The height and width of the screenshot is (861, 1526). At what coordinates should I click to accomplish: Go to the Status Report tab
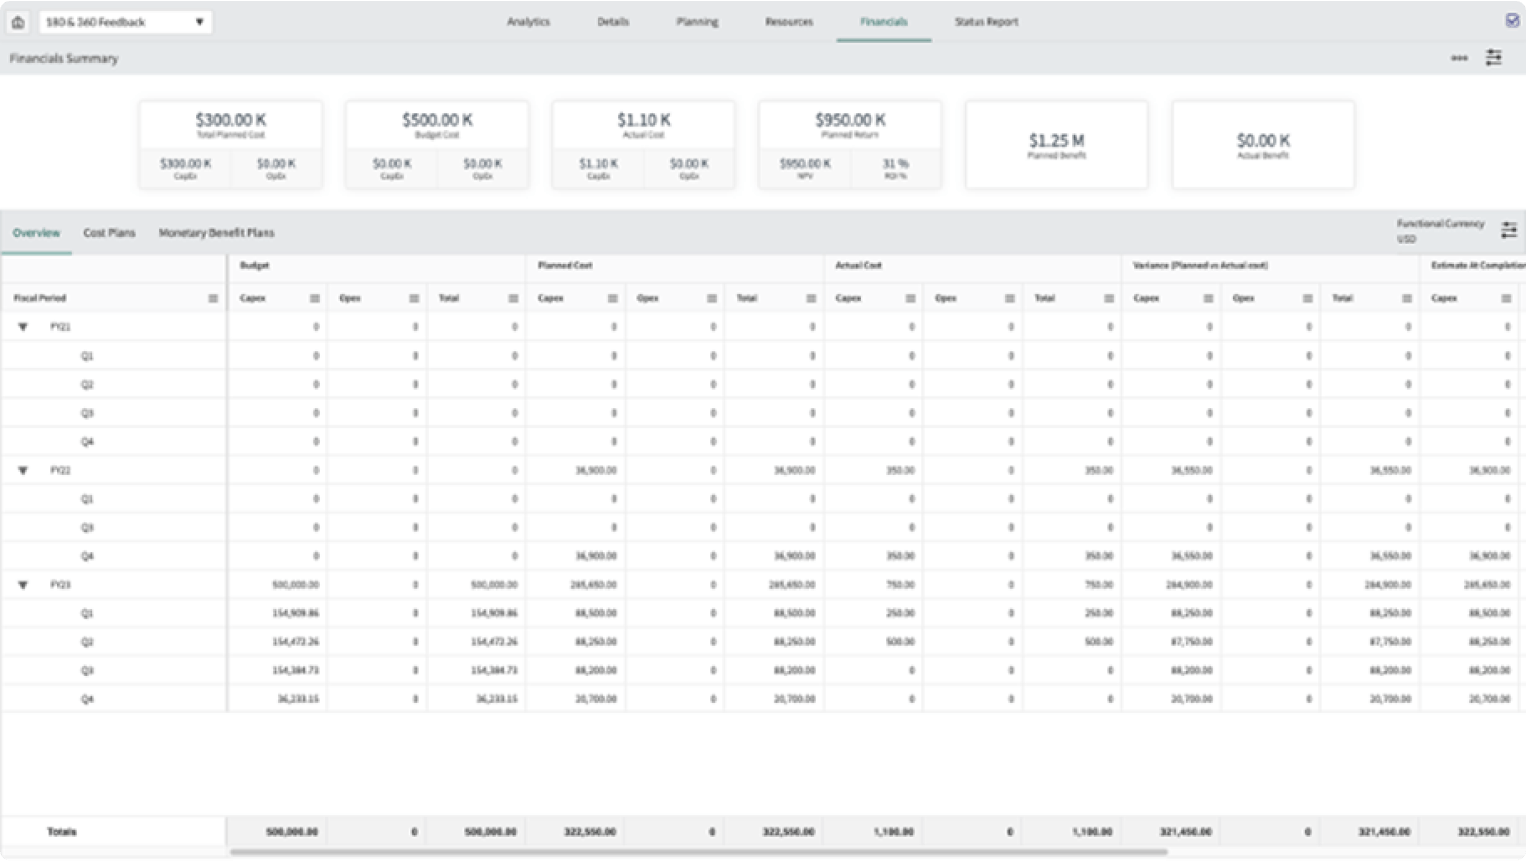(x=985, y=21)
